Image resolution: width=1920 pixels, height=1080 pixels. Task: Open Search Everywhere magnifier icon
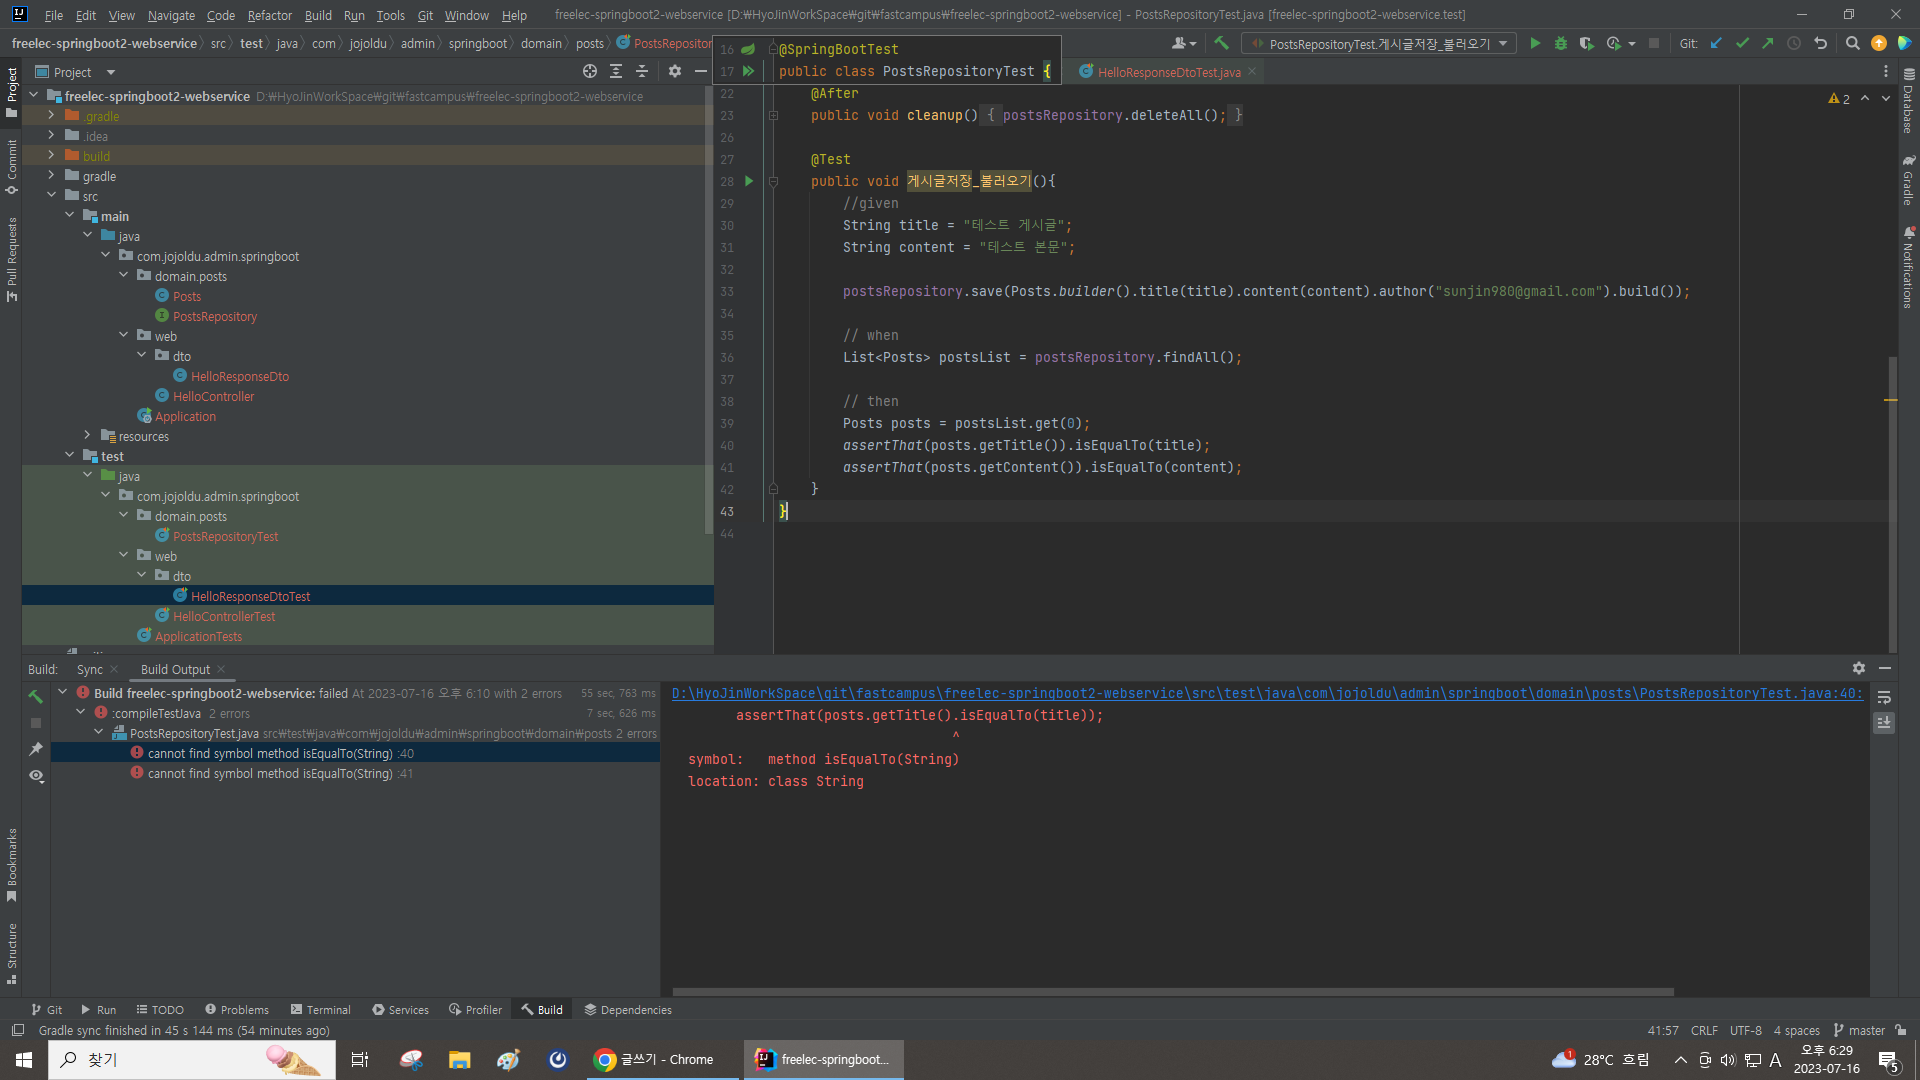(x=1852, y=43)
